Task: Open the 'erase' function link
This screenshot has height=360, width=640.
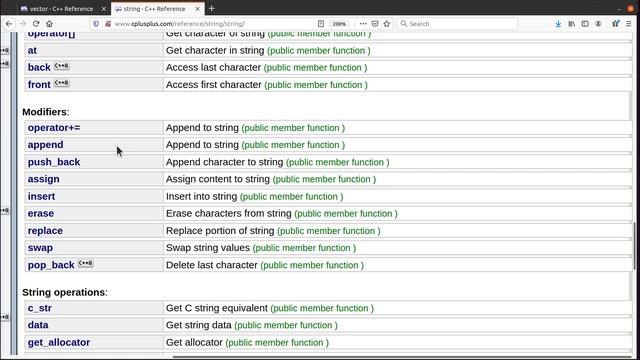Action: click(41, 213)
